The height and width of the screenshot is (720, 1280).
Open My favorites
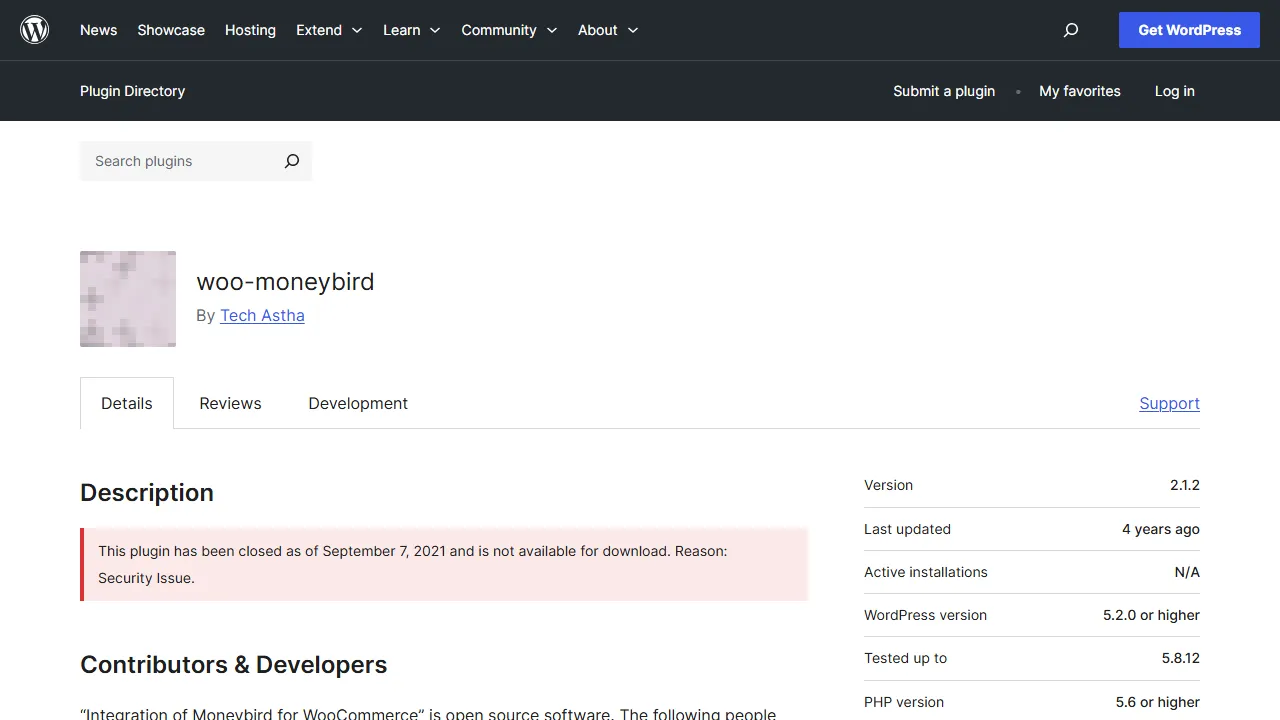coord(1080,91)
